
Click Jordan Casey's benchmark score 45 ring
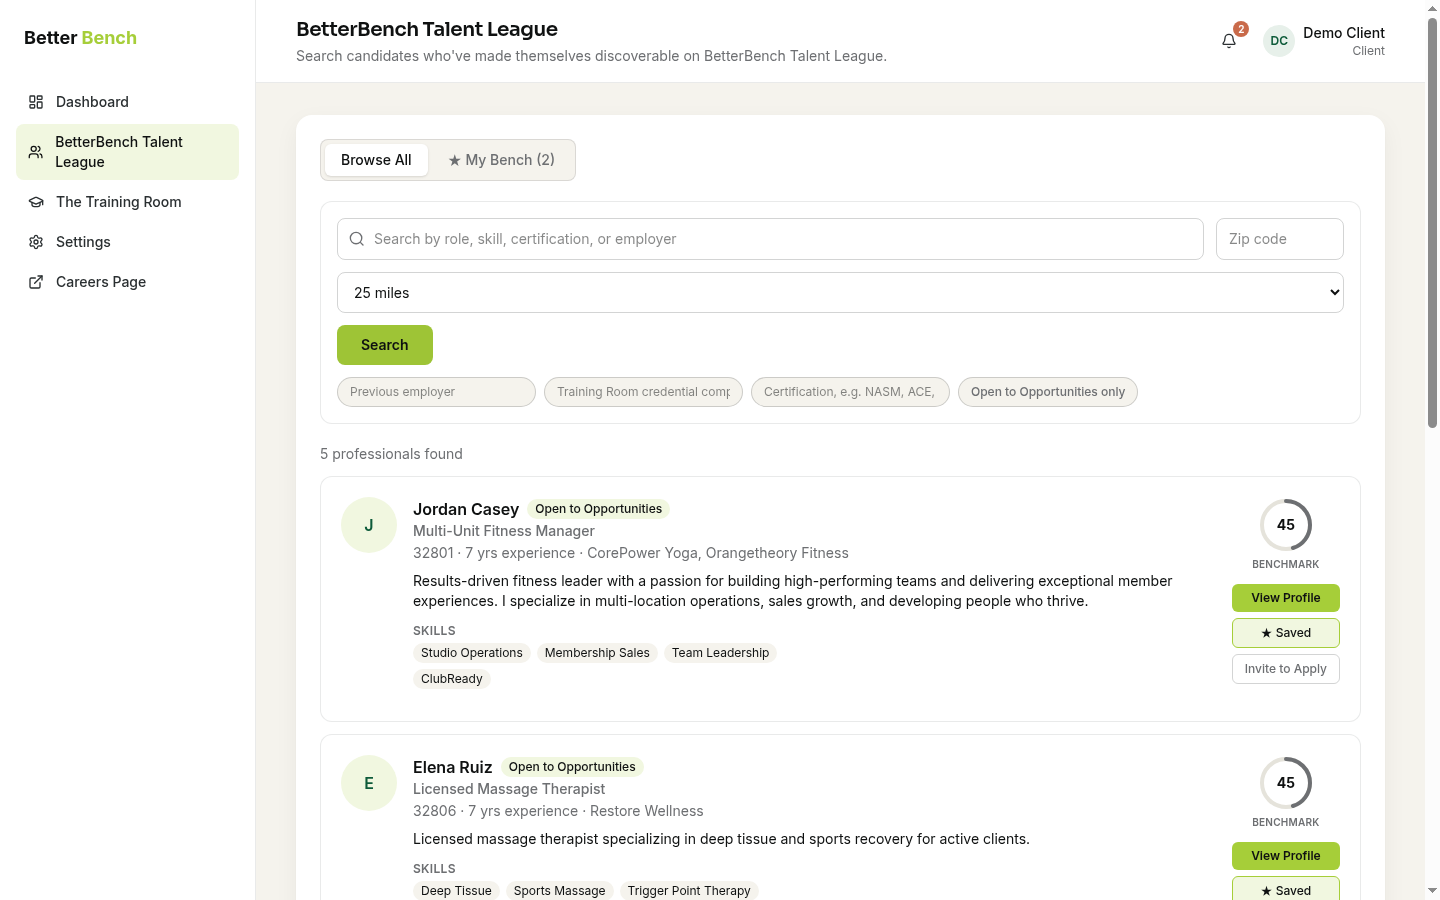click(x=1285, y=525)
